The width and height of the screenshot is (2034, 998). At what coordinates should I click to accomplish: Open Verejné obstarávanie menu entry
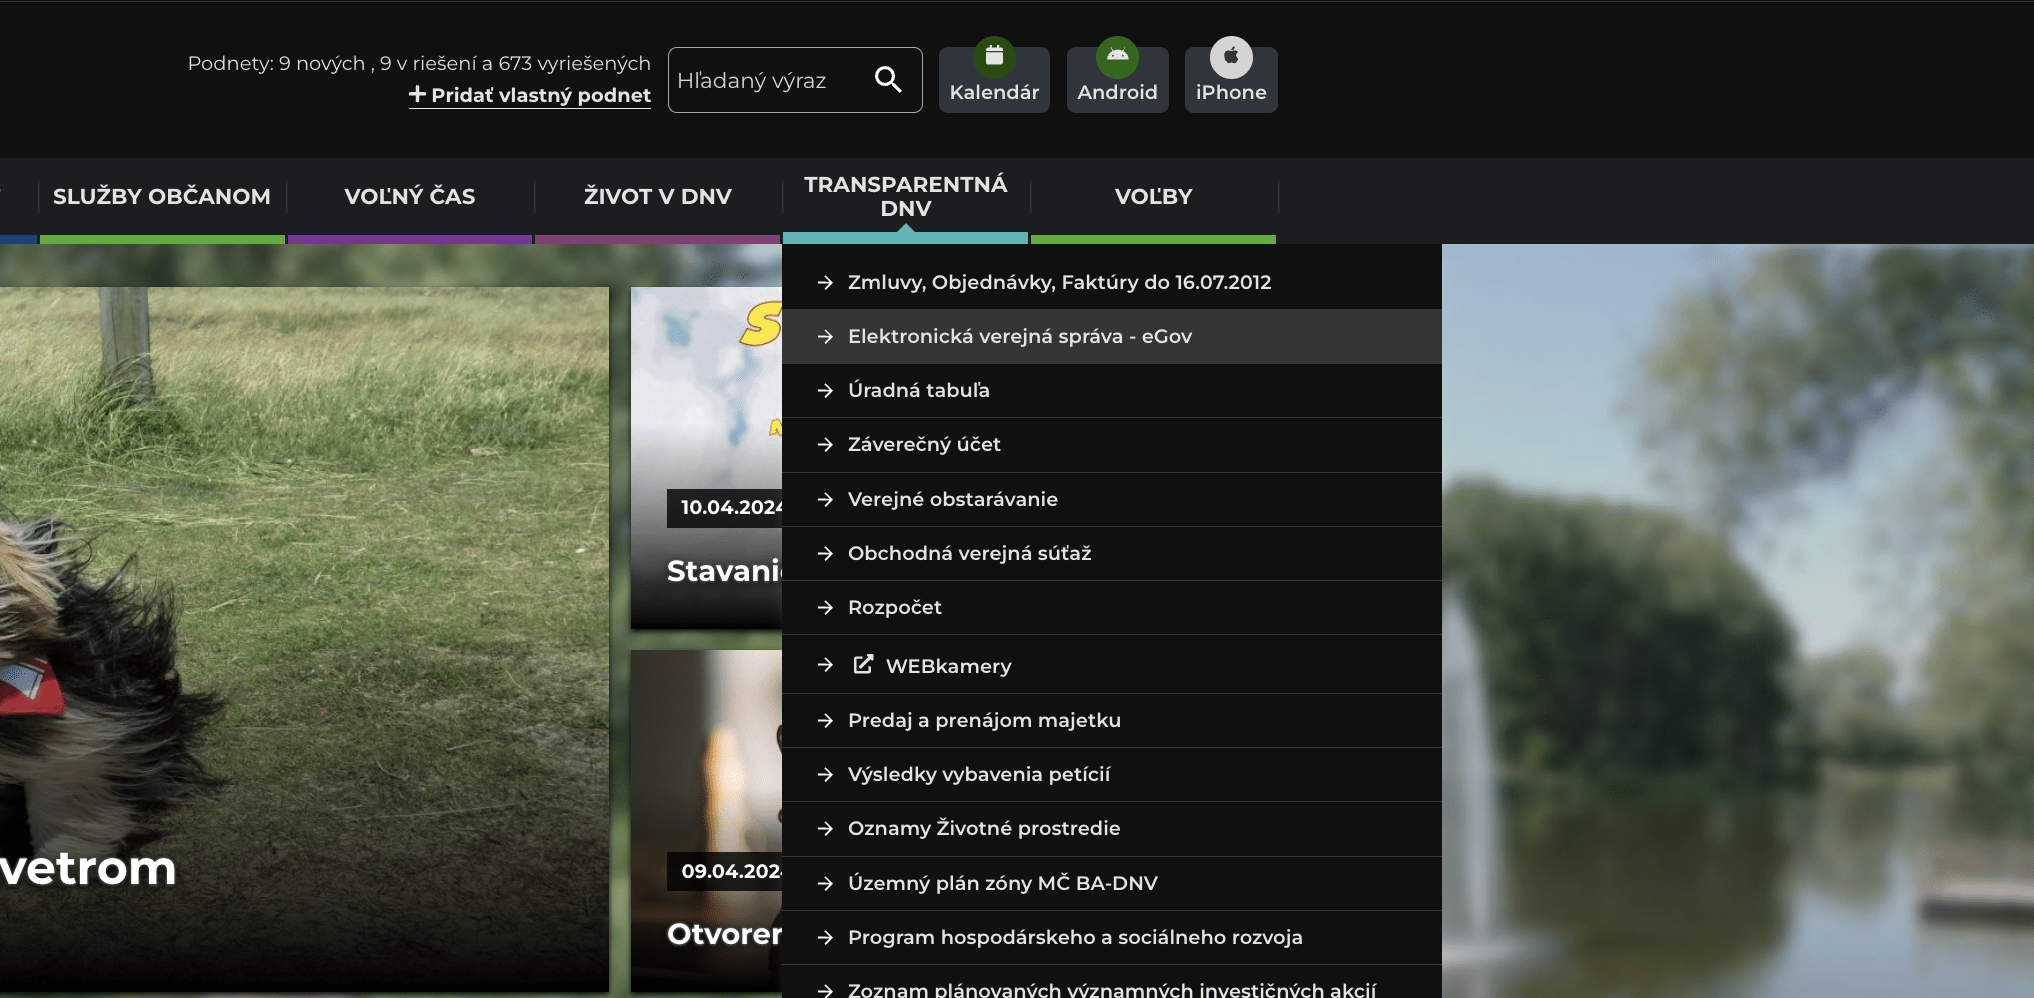tap(952, 499)
